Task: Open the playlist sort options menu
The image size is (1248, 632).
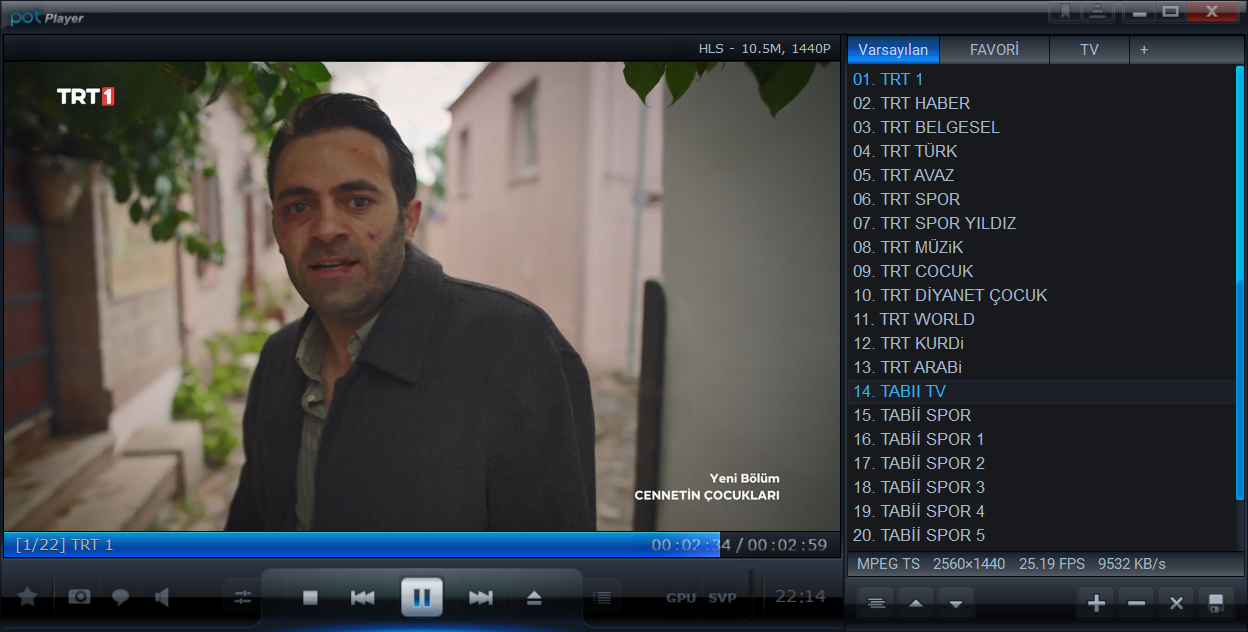Action: pyautogui.click(x=876, y=603)
